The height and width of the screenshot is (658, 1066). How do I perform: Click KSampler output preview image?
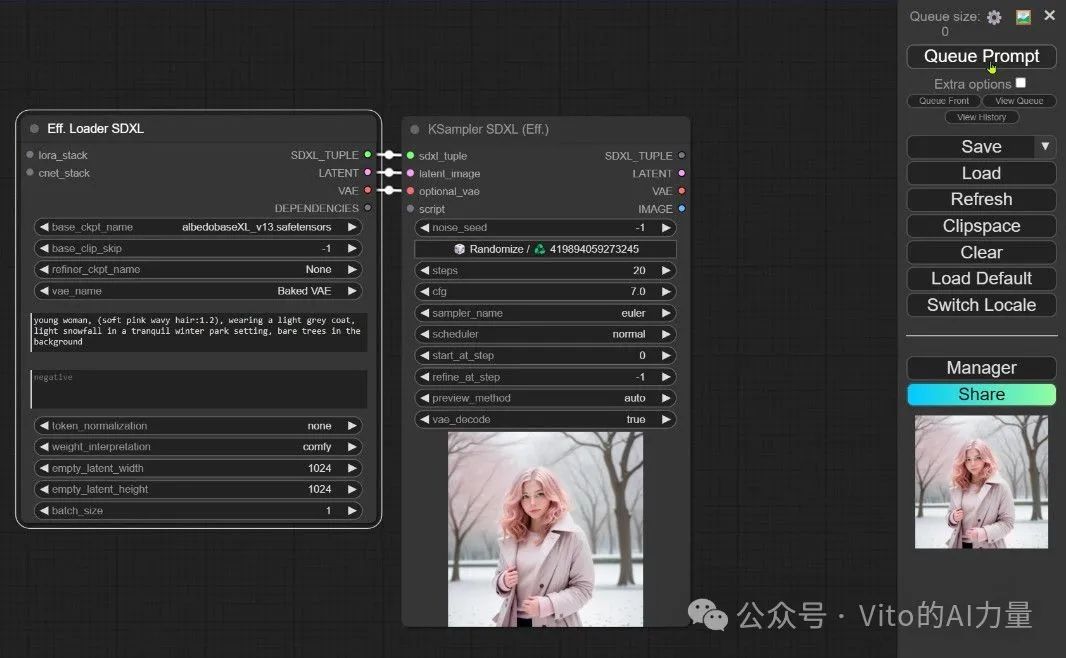(545, 530)
